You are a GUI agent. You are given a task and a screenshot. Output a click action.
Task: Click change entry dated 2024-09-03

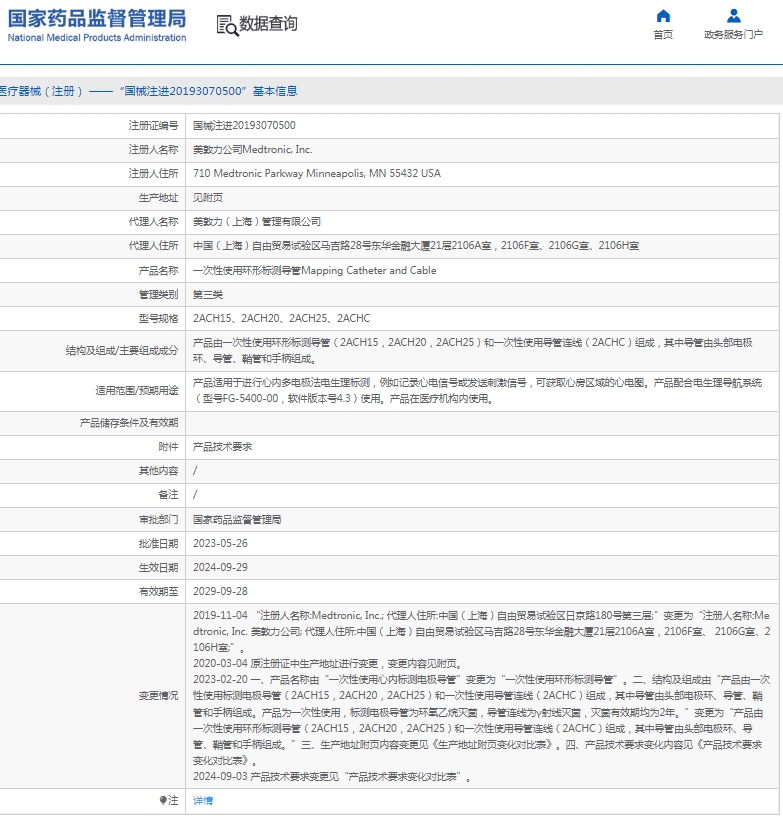pyautogui.click(x=332, y=776)
